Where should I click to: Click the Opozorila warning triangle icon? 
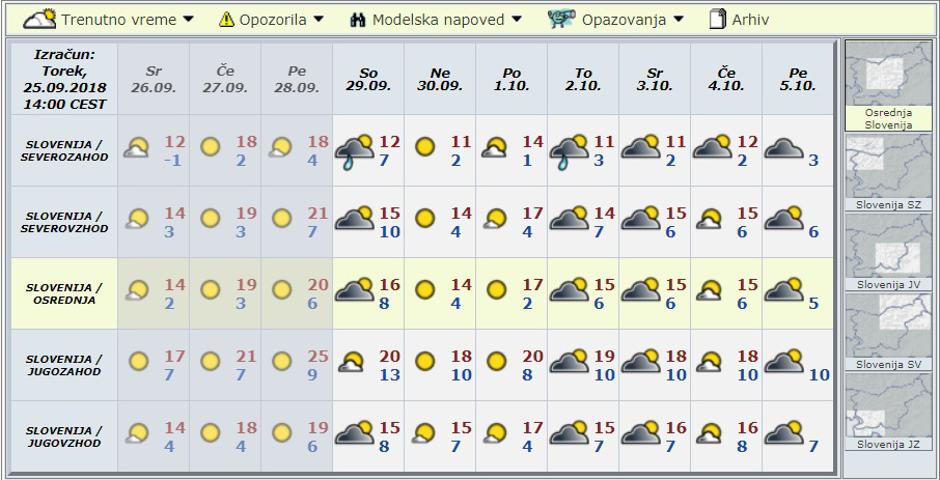[x=227, y=19]
